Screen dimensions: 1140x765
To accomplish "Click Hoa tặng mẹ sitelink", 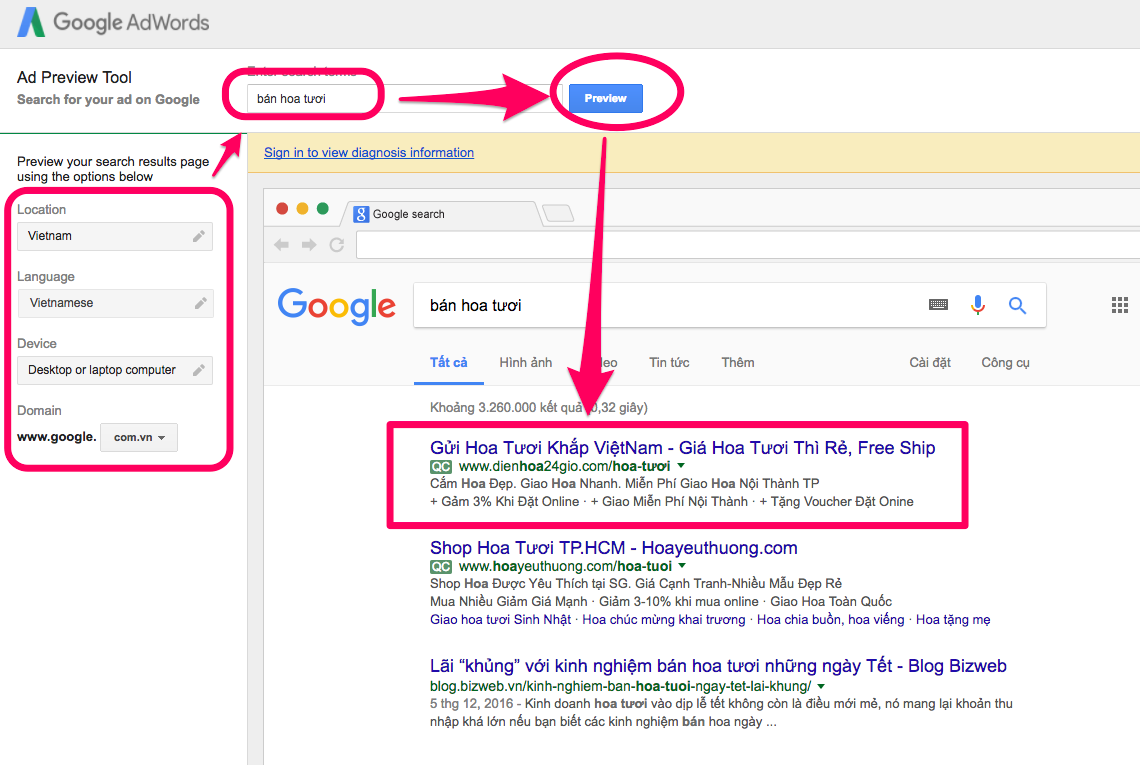I will point(953,620).
